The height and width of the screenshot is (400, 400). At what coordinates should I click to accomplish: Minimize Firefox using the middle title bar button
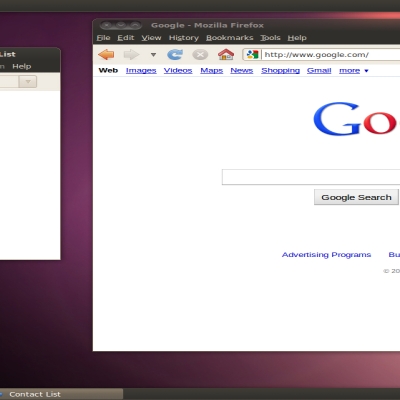(121, 25)
